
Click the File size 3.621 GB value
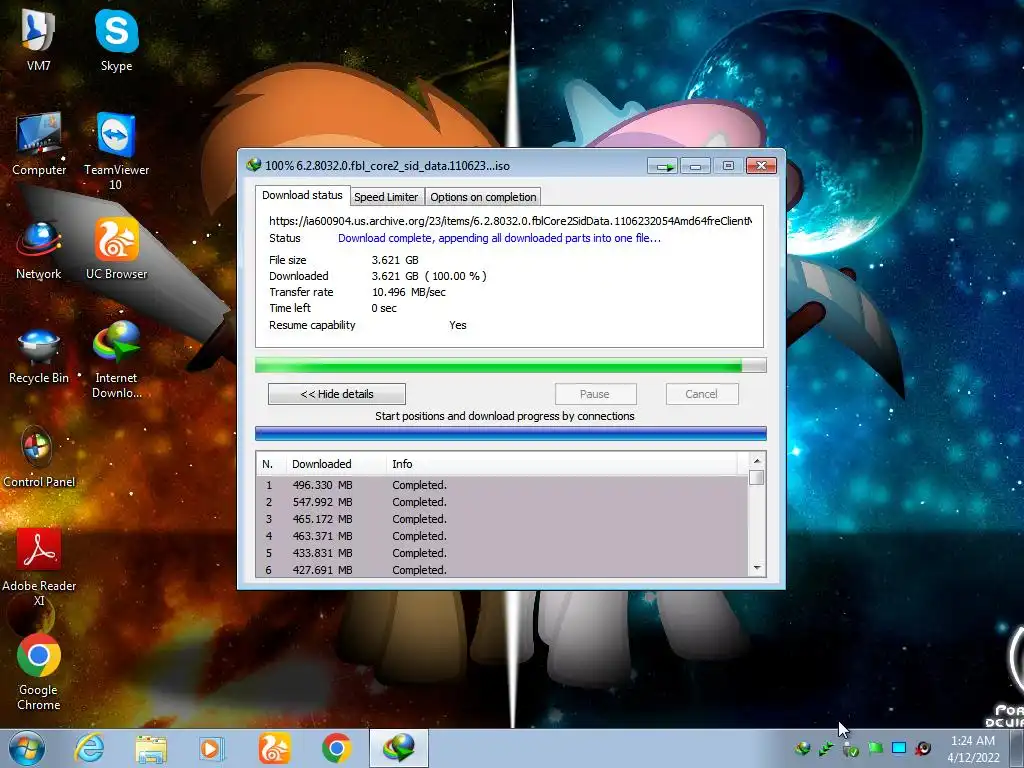pos(395,260)
